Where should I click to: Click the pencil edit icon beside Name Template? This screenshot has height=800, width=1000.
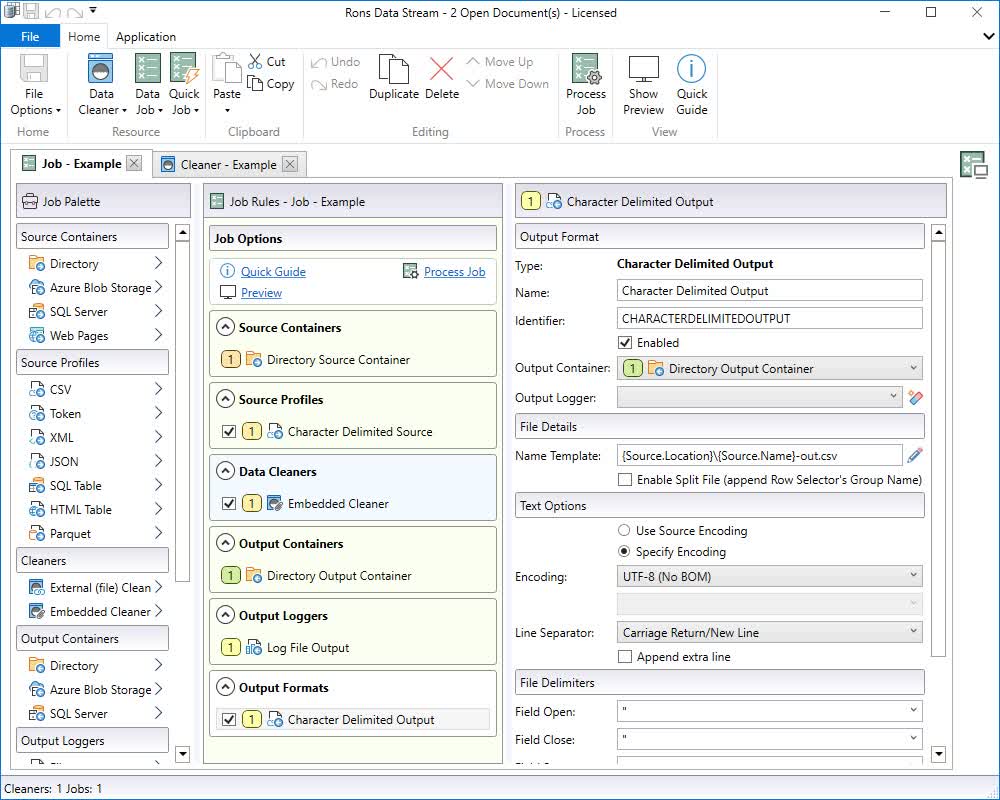[x=915, y=455]
